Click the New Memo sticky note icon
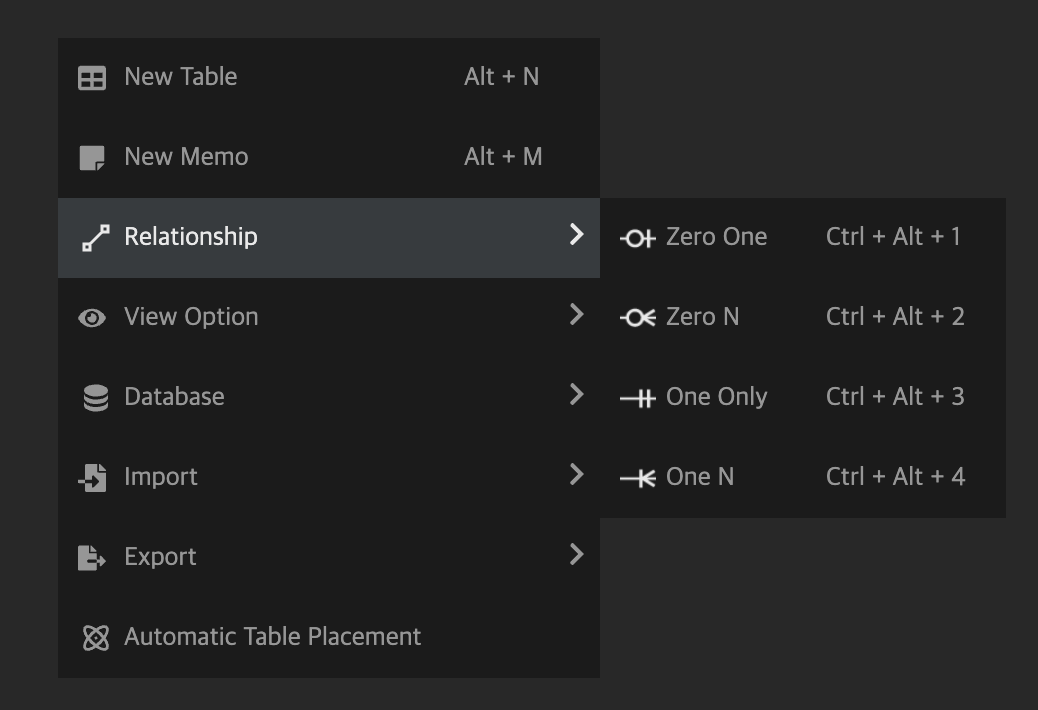1038x710 pixels. [92, 158]
